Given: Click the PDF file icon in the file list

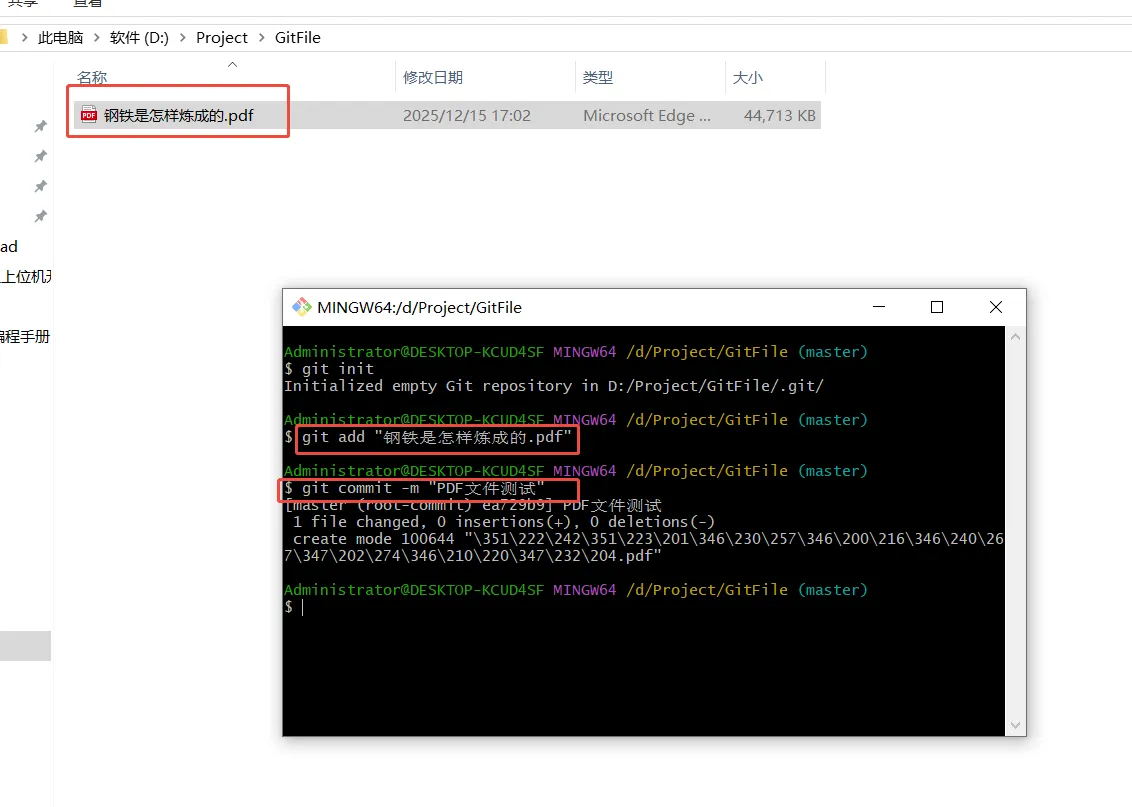Looking at the screenshot, I should coord(89,115).
